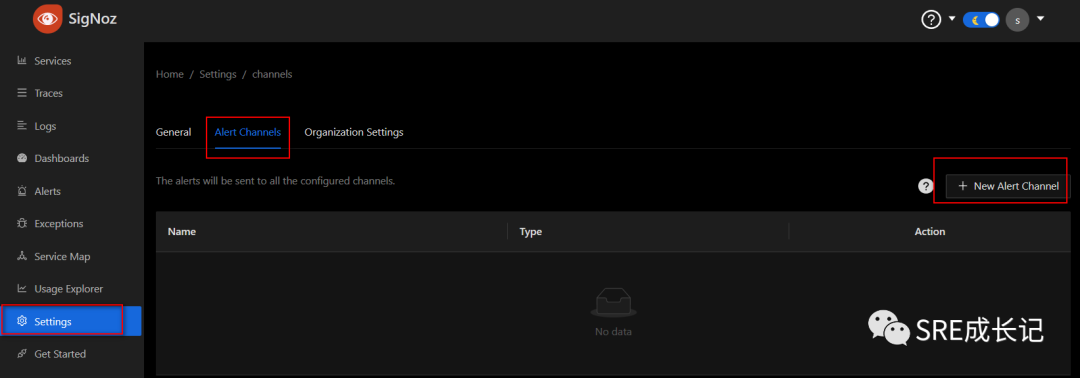The height and width of the screenshot is (378, 1080).
Task: Click the Exceptions bug icon
Action: point(21,223)
